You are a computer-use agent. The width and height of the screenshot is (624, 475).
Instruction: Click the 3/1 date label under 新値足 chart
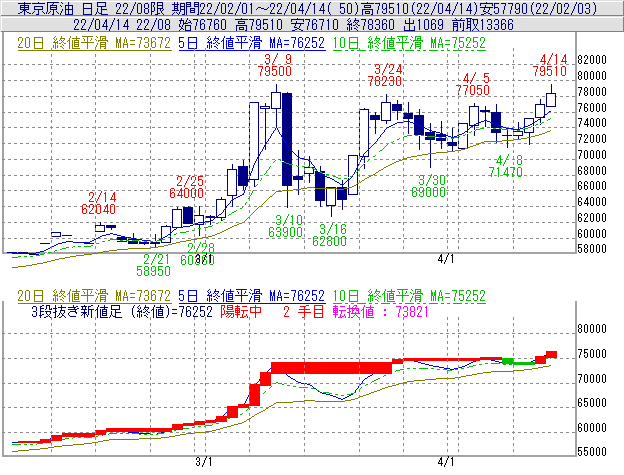204,461
